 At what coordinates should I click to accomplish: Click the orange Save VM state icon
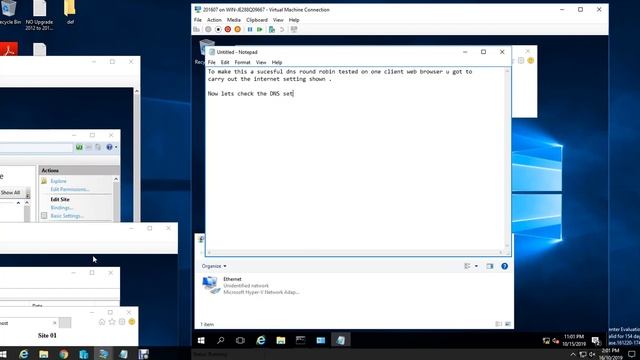[x=238, y=29]
